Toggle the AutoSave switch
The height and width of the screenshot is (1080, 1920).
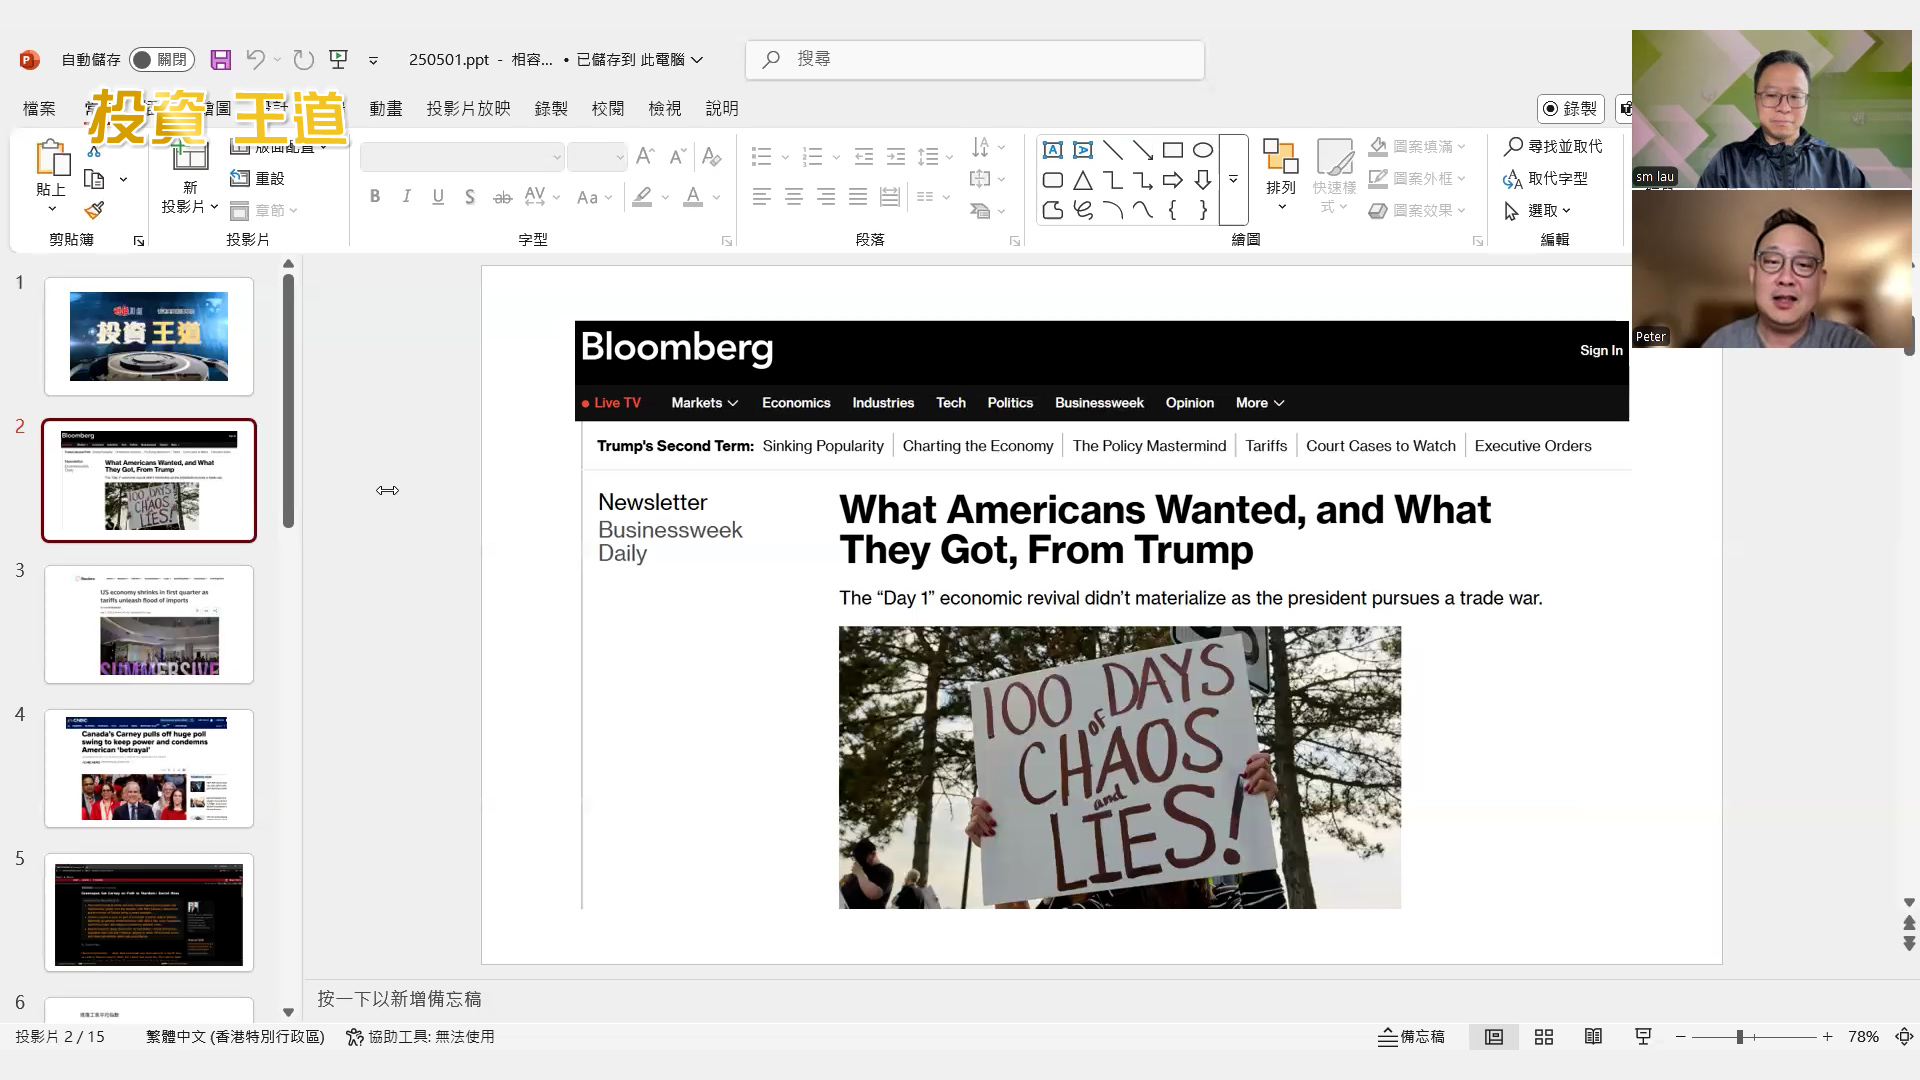[x=161, y=60]
